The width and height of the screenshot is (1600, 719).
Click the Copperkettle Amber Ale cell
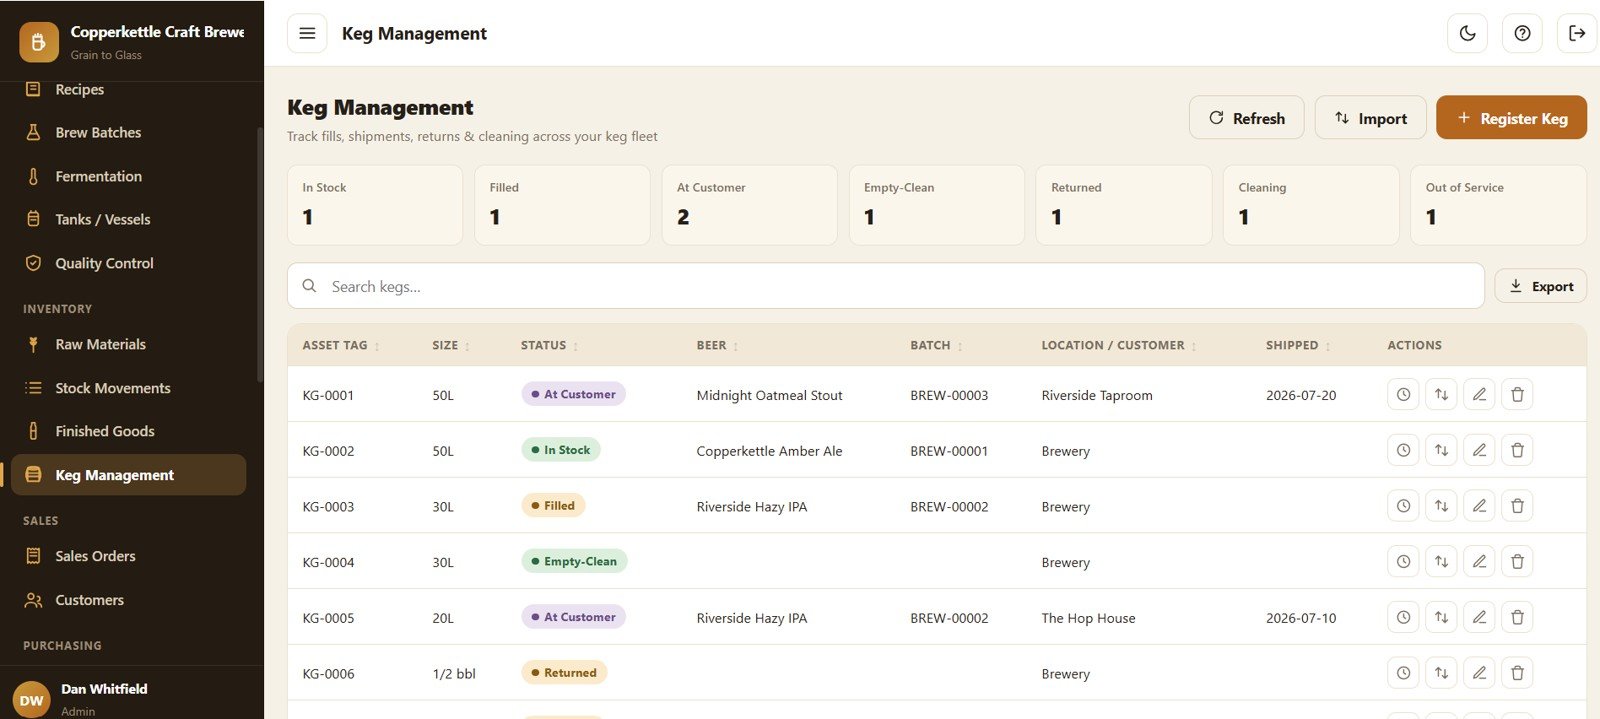pos(769,451)
